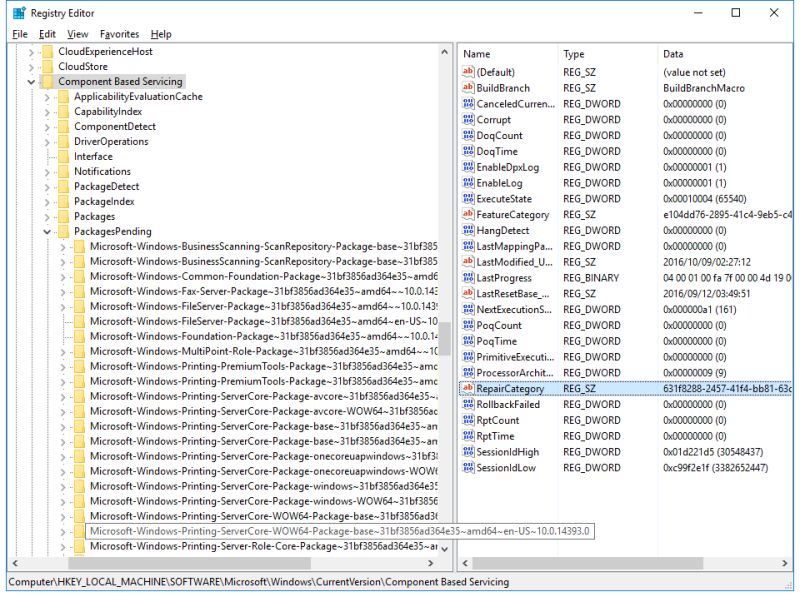Open the Edit menu
Viewport: 800px width, 597px height.
(x=45, y=33)
